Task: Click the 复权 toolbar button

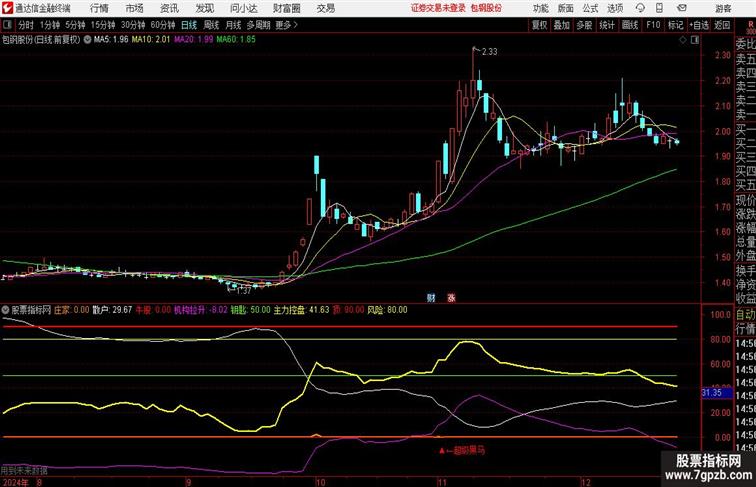Action: pos(539,25)
